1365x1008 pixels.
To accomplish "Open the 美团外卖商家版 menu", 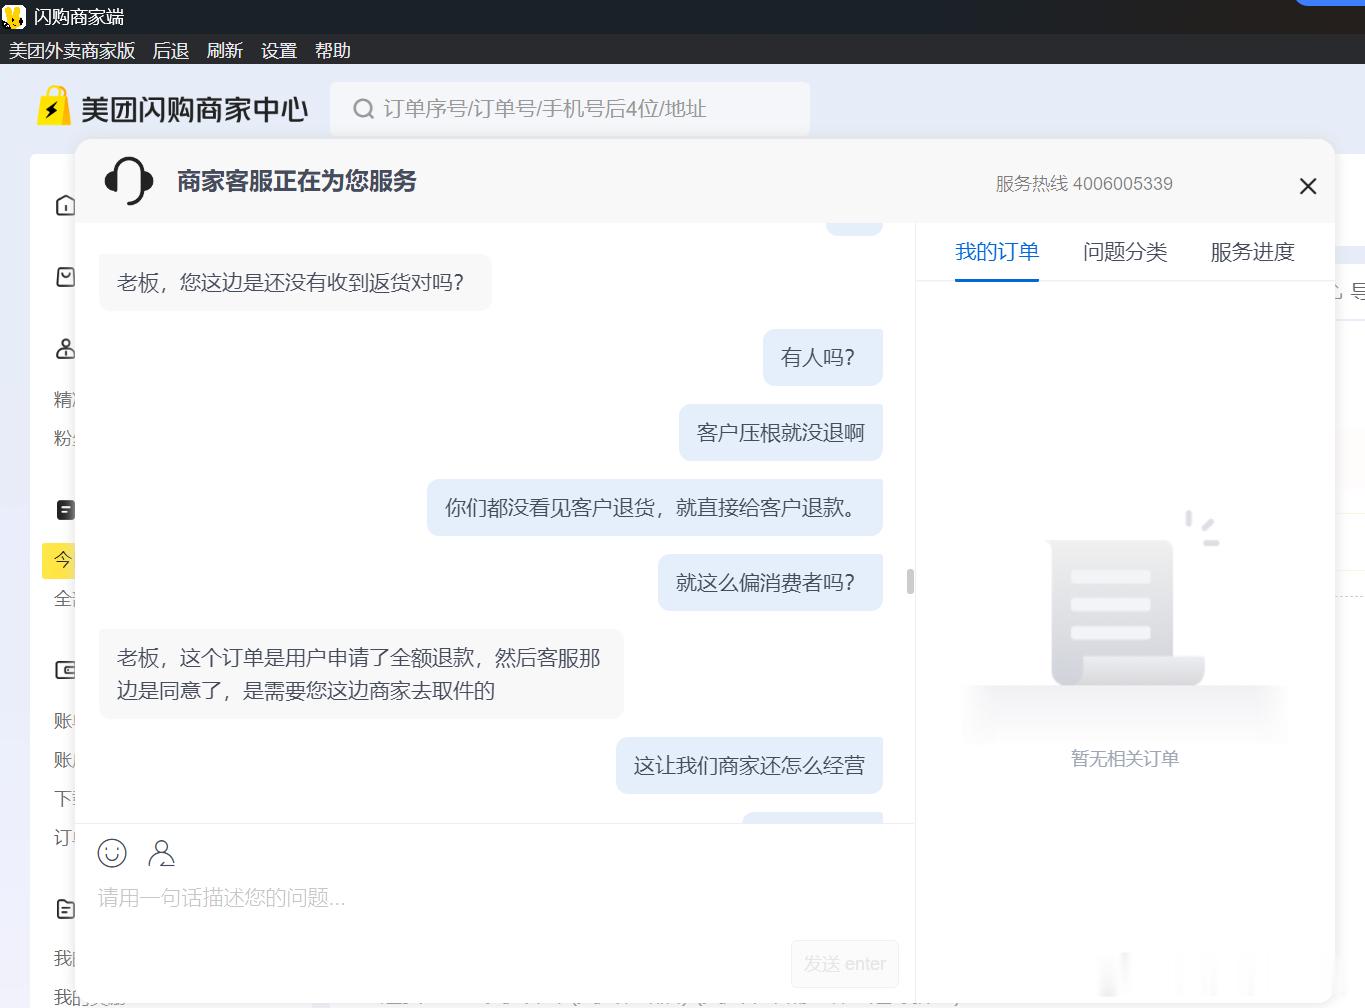I will pyautogui.click(x=72, y=50).
